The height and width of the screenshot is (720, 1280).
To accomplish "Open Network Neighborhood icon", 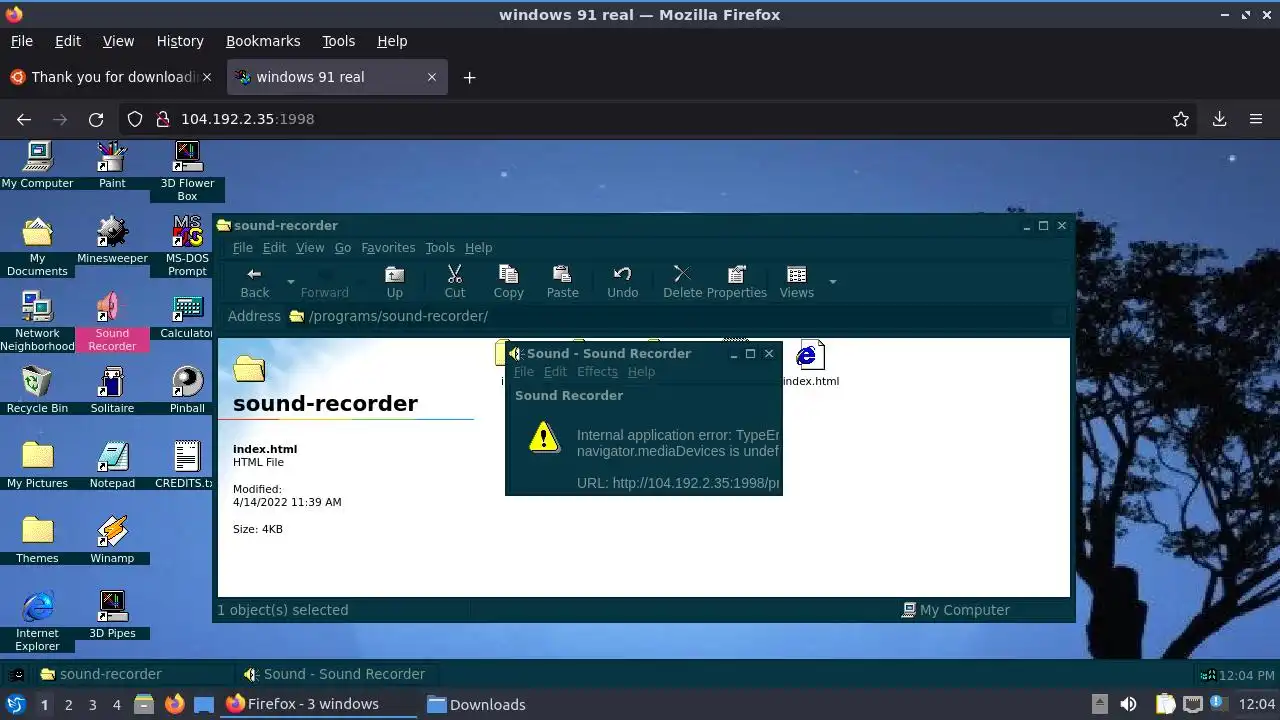I will pyautogui.click(x=37, y=321).
